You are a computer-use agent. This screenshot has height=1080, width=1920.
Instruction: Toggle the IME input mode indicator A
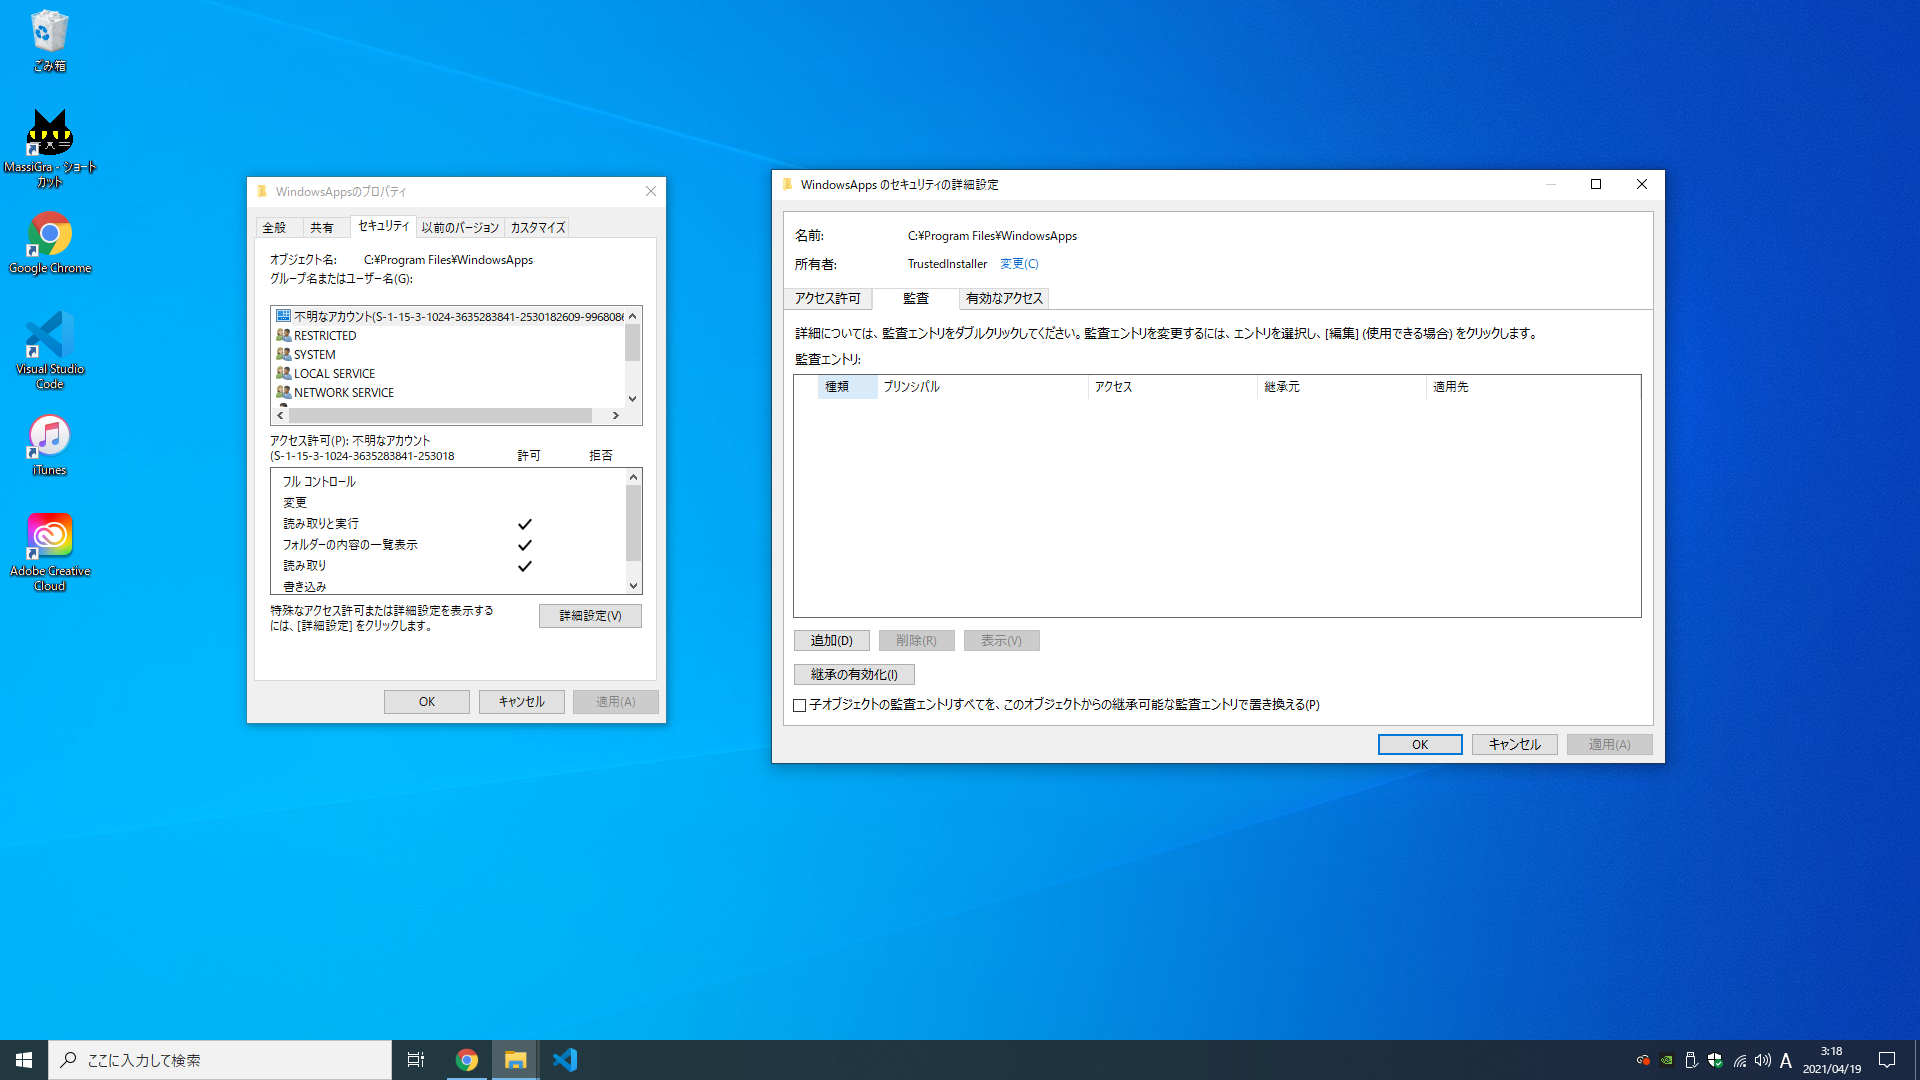tap(1786, 1060)
